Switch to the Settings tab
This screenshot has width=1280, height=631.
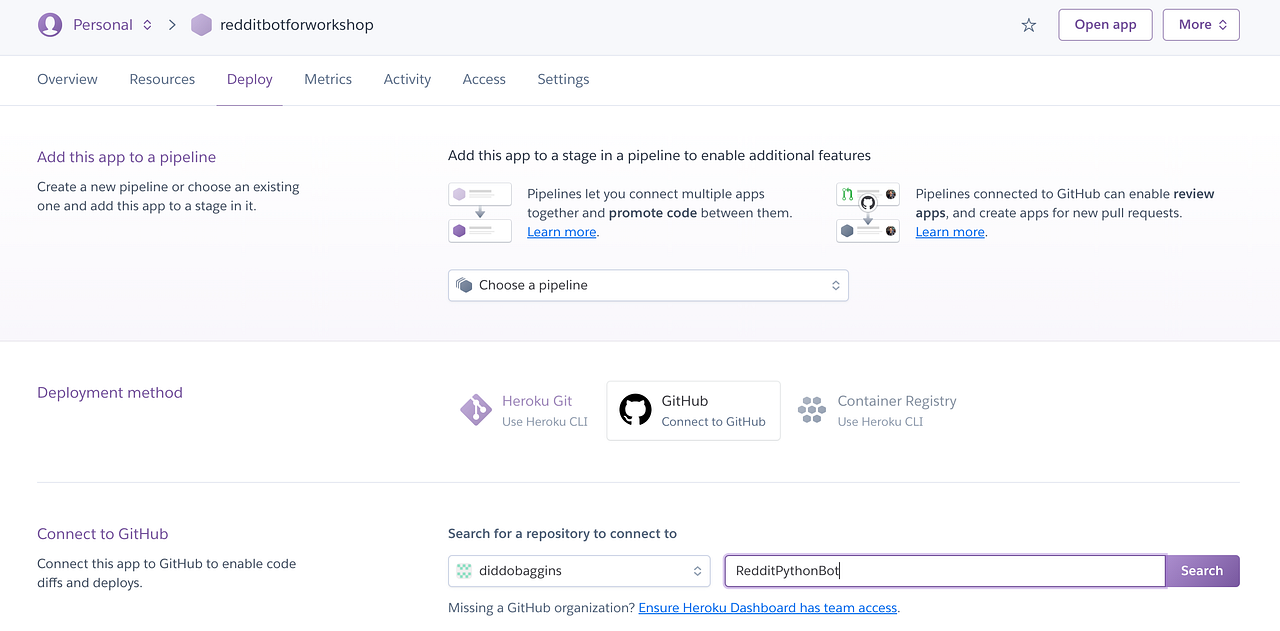tap(563, 79)
